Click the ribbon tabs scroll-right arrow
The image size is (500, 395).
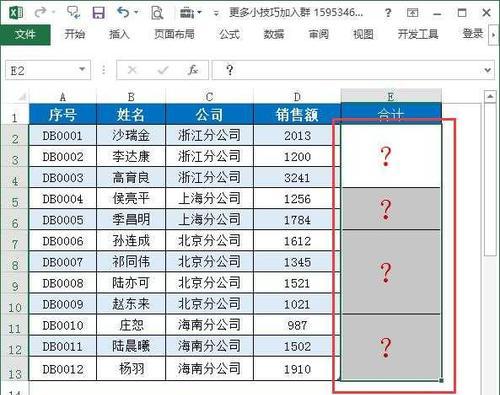click(494, 34)
